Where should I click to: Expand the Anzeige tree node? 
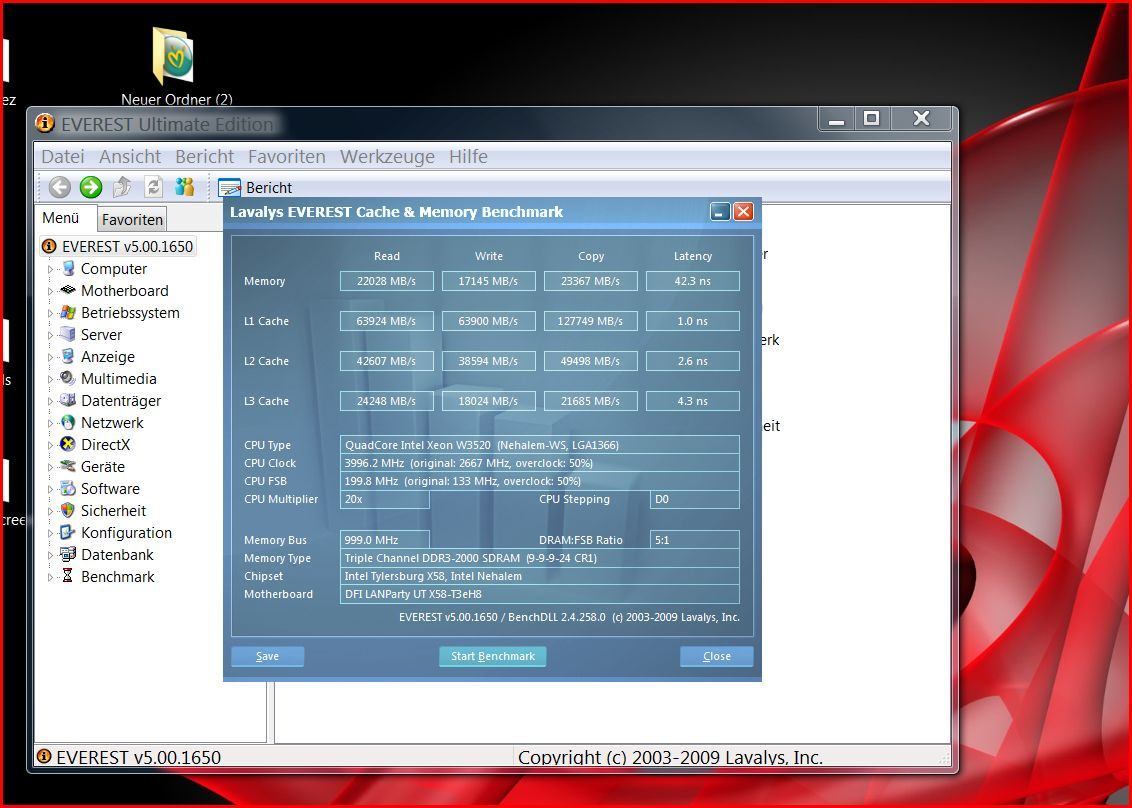click(x=51, y=357)
